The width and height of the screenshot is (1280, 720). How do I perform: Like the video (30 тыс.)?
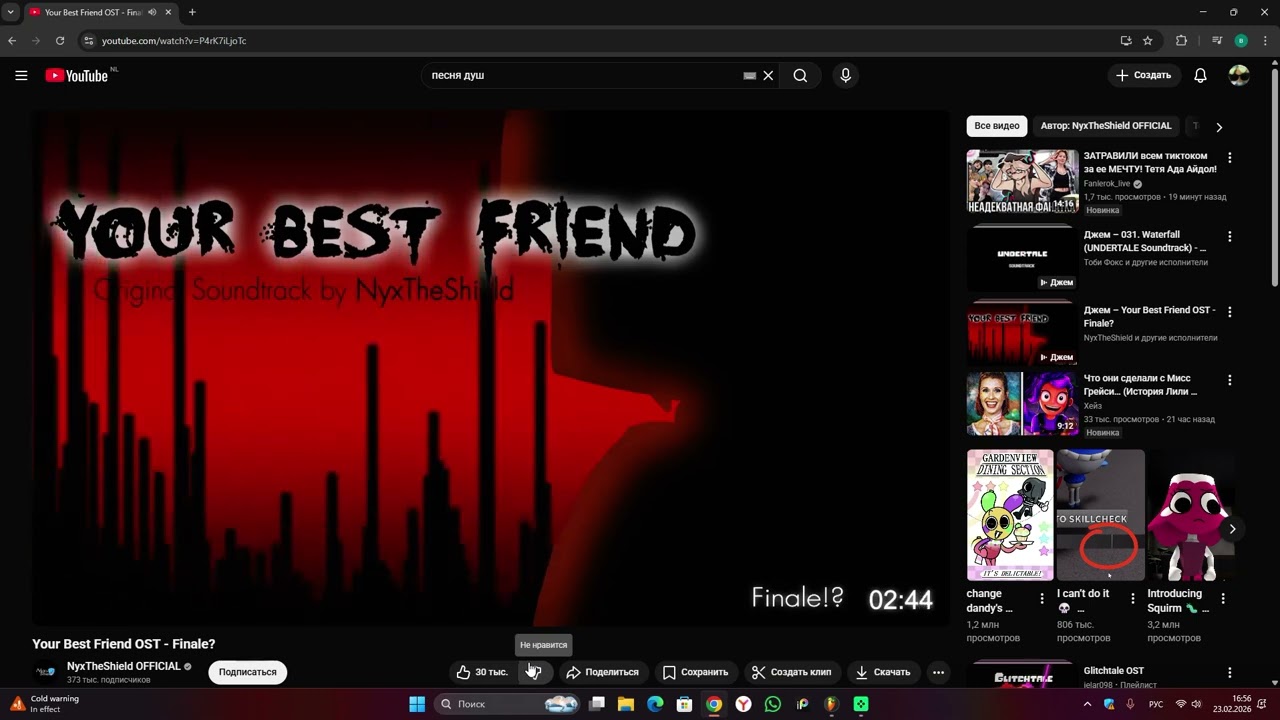pos(483,672)
